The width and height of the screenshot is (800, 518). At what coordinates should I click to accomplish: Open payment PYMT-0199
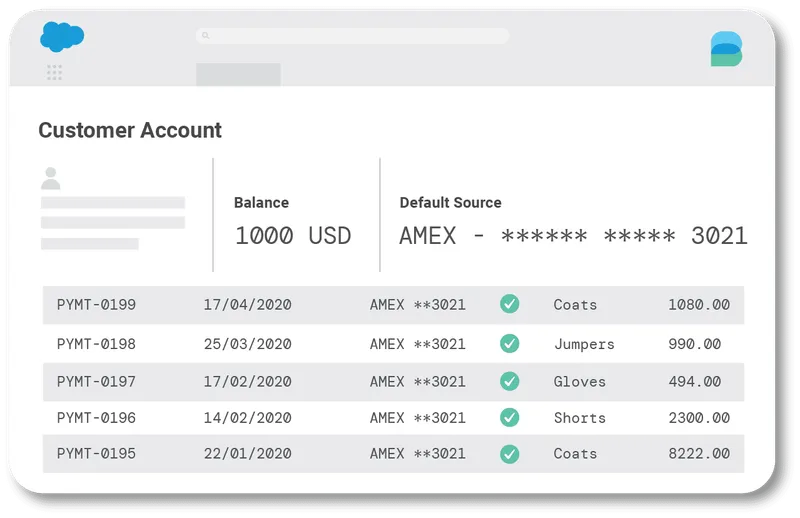[96, 305]
